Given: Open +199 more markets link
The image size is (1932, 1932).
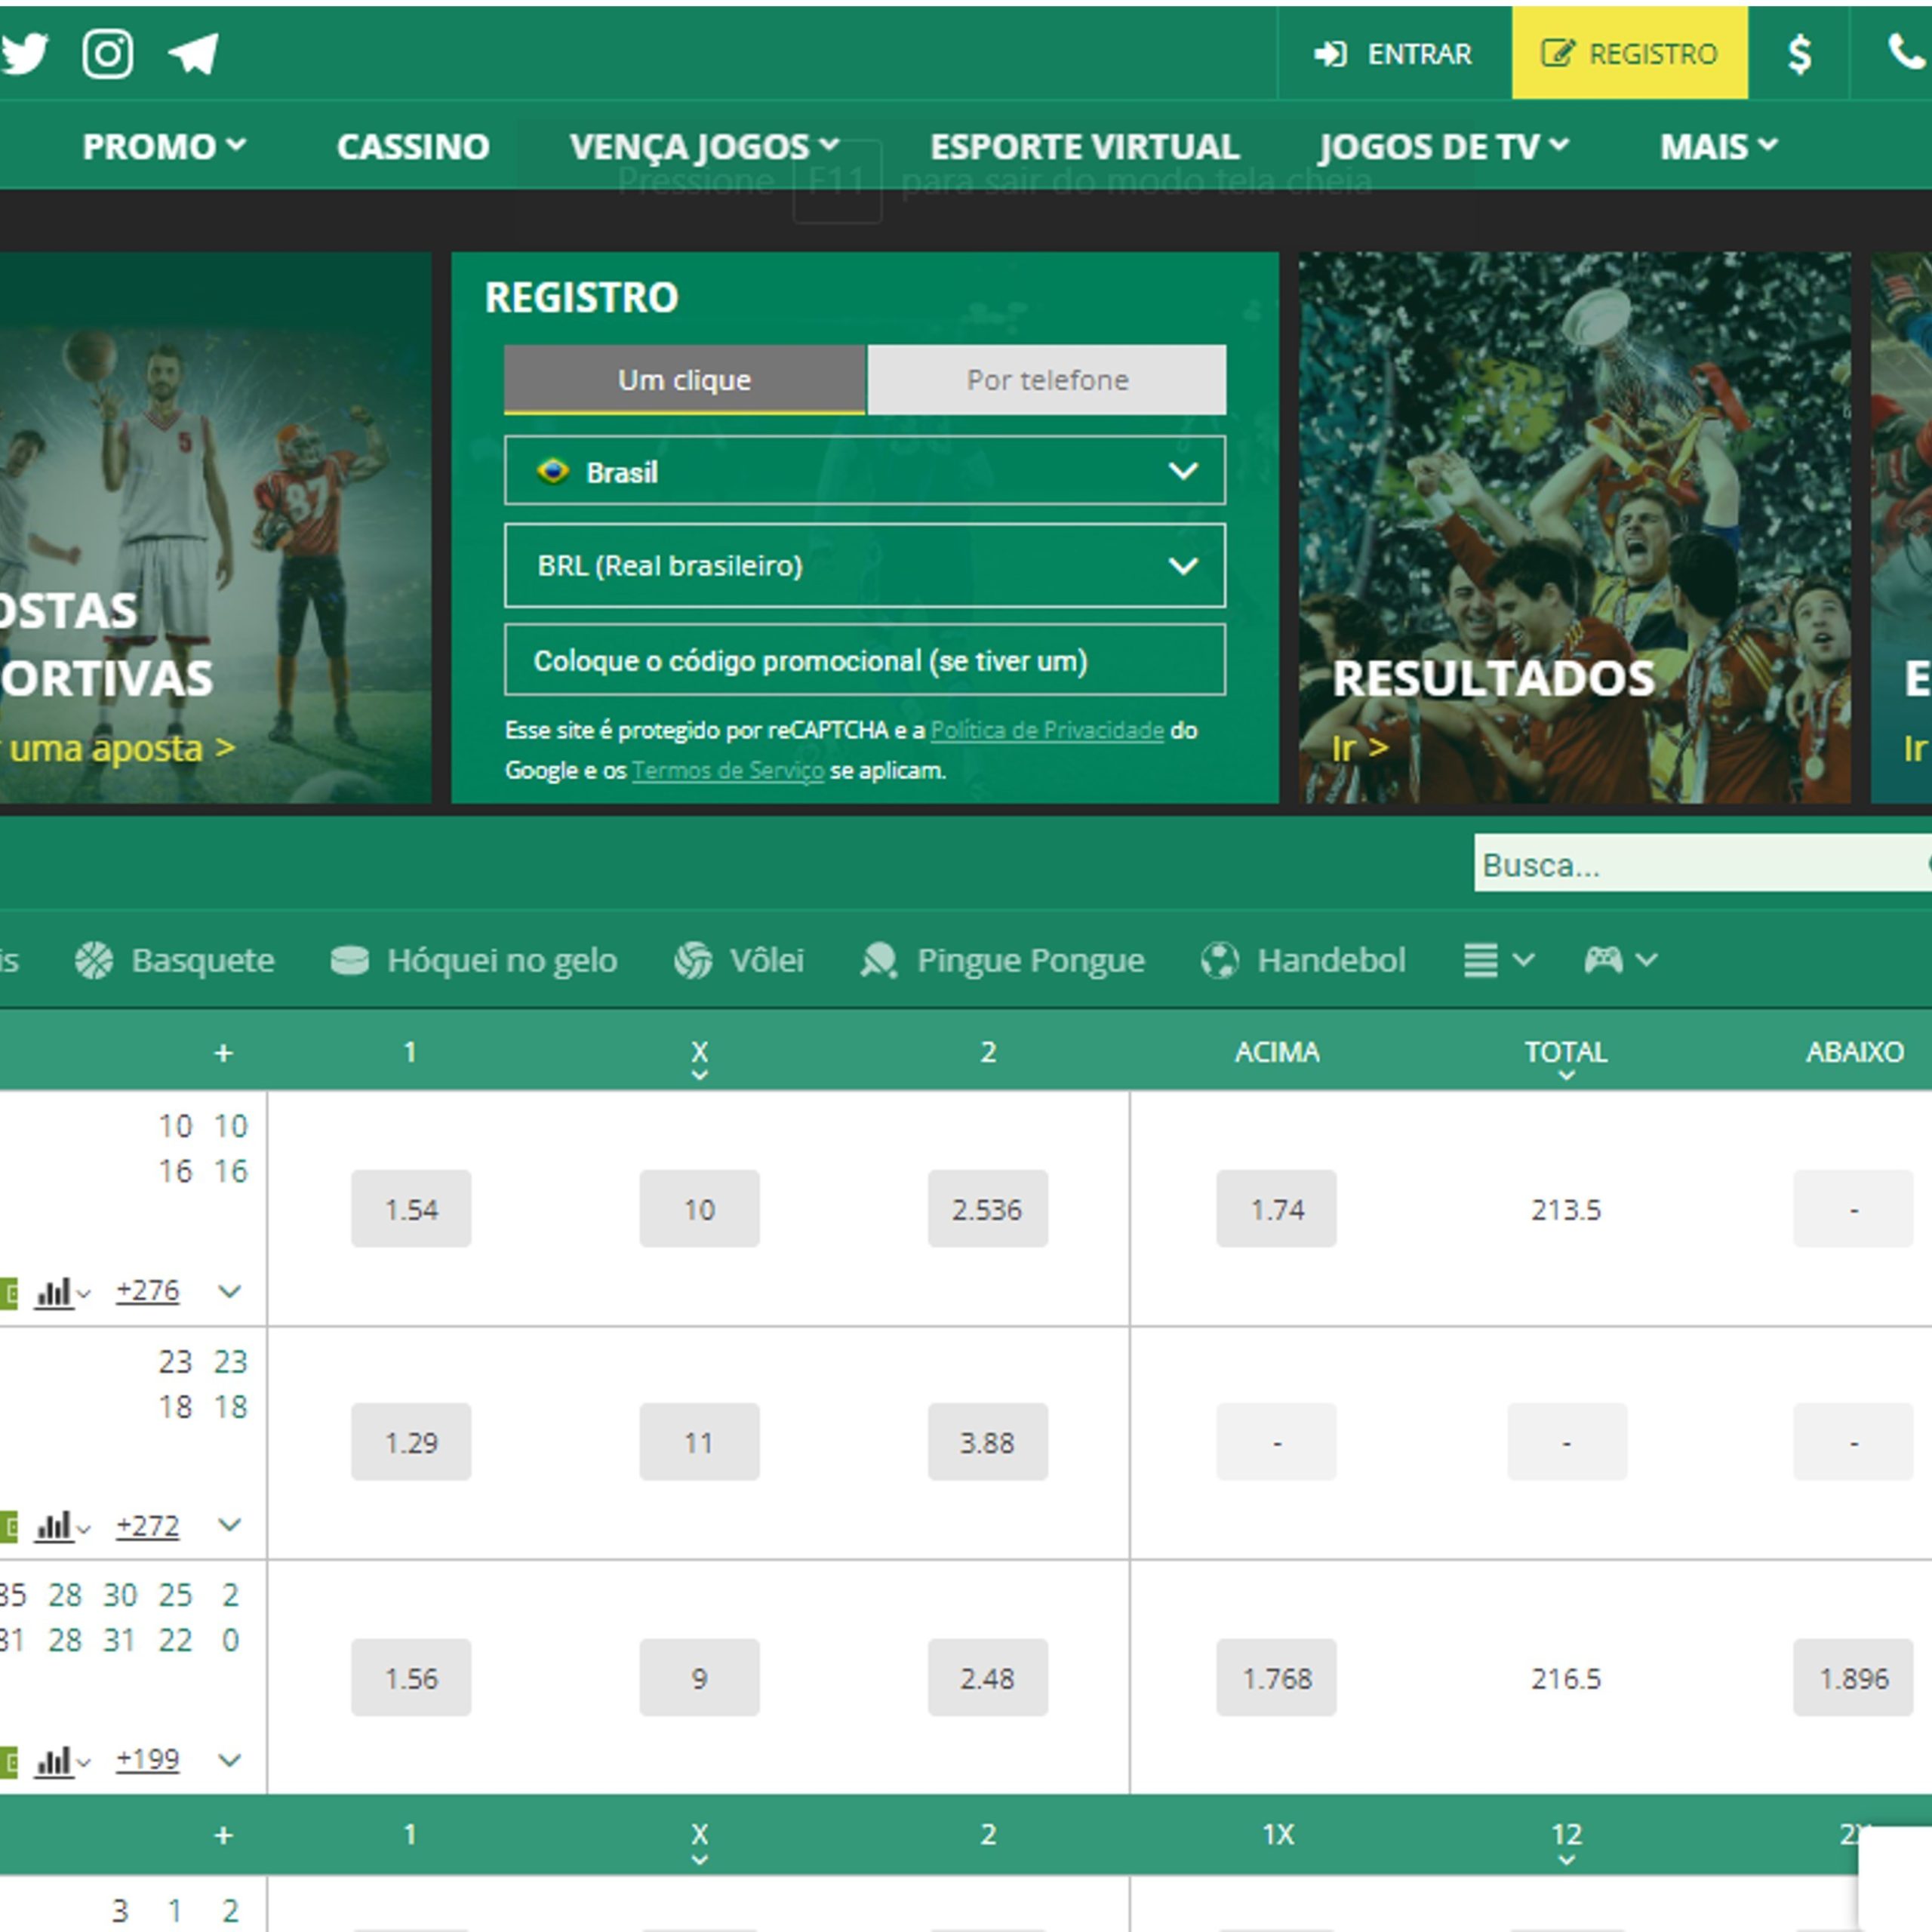Looking at the screenshot, I should pos(148,1760).
